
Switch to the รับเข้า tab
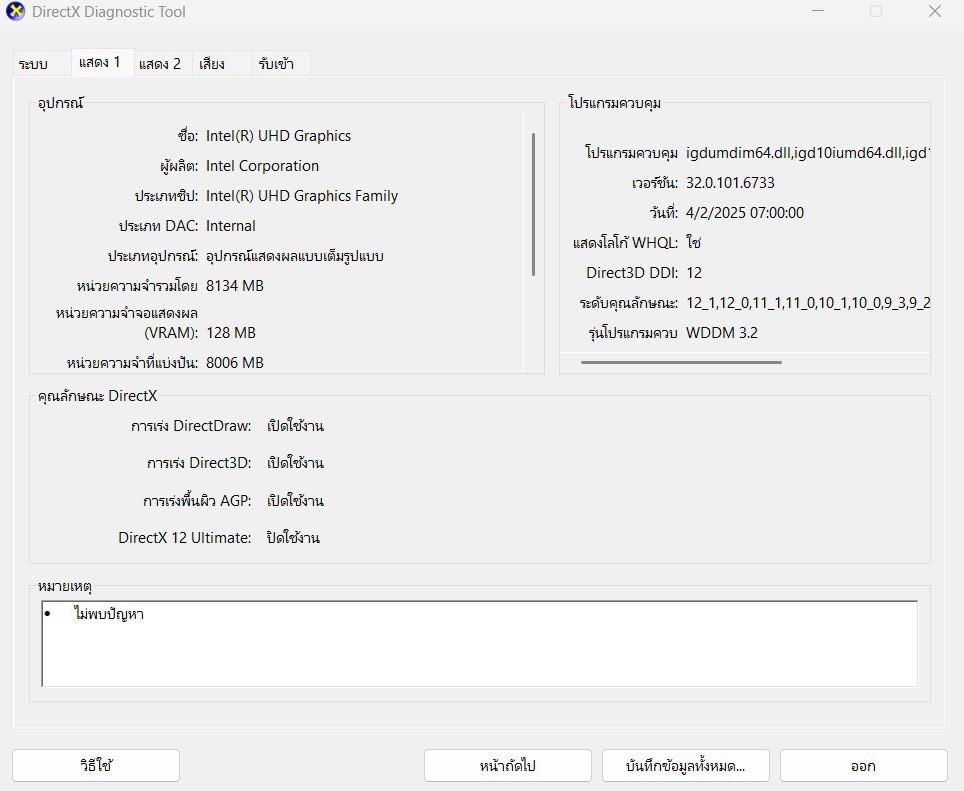[x=280, y=63]
